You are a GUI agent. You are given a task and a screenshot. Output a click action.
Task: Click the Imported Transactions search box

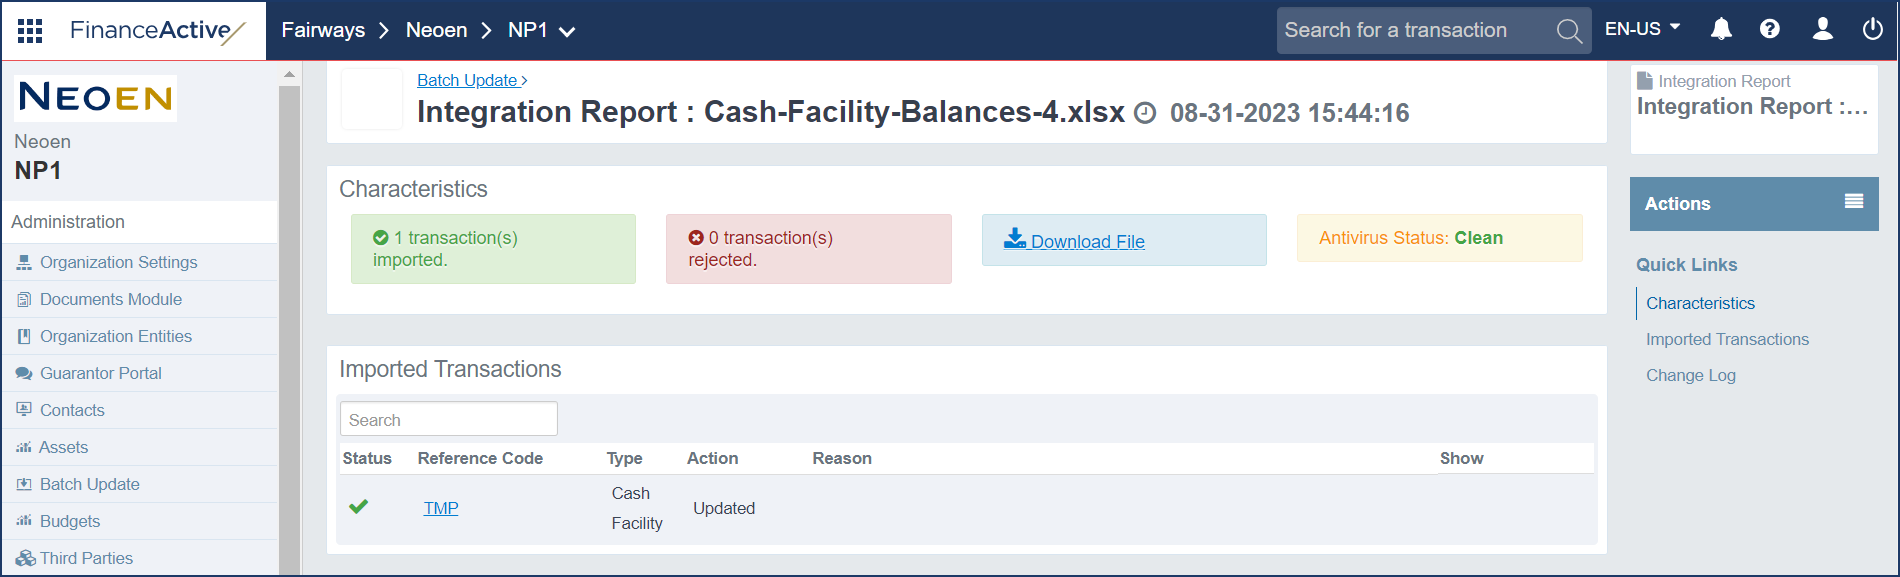point(448,418)
